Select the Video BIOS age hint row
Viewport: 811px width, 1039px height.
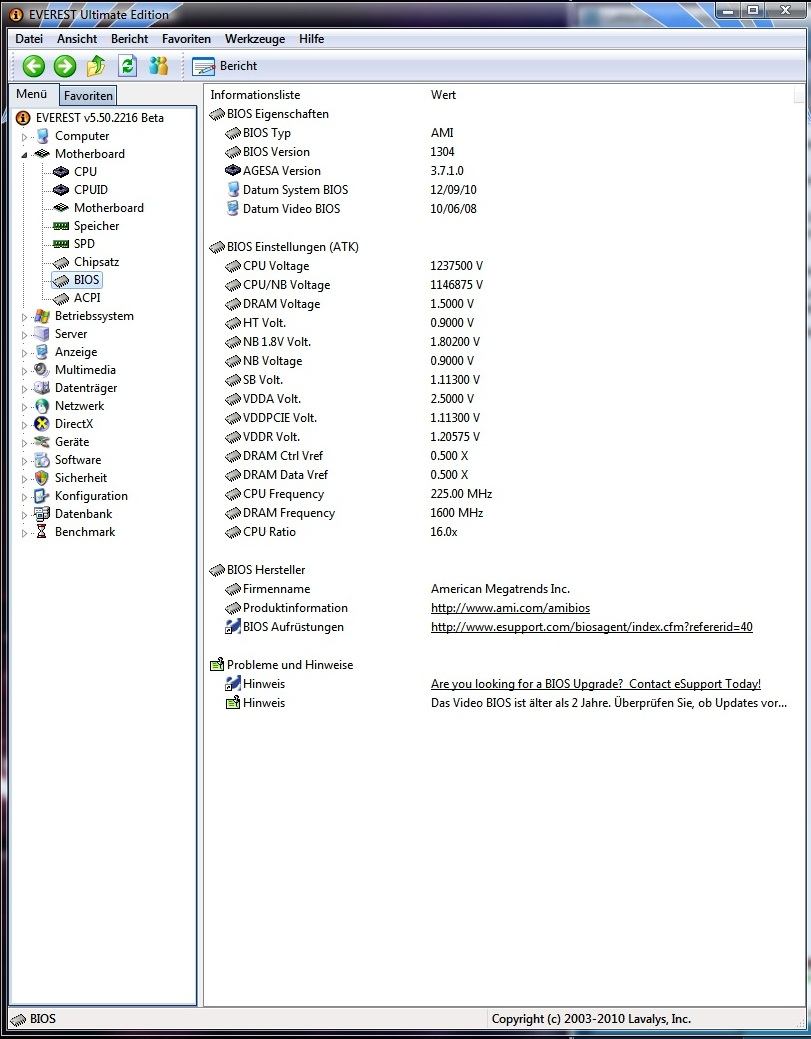[x=506, y=703]
